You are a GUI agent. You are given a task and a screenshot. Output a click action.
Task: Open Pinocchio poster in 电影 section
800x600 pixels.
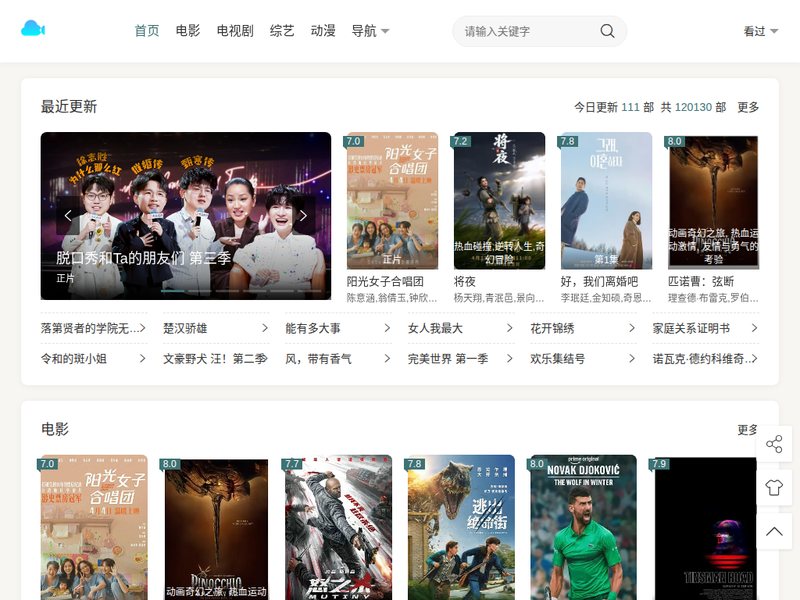tap(216, 528)
